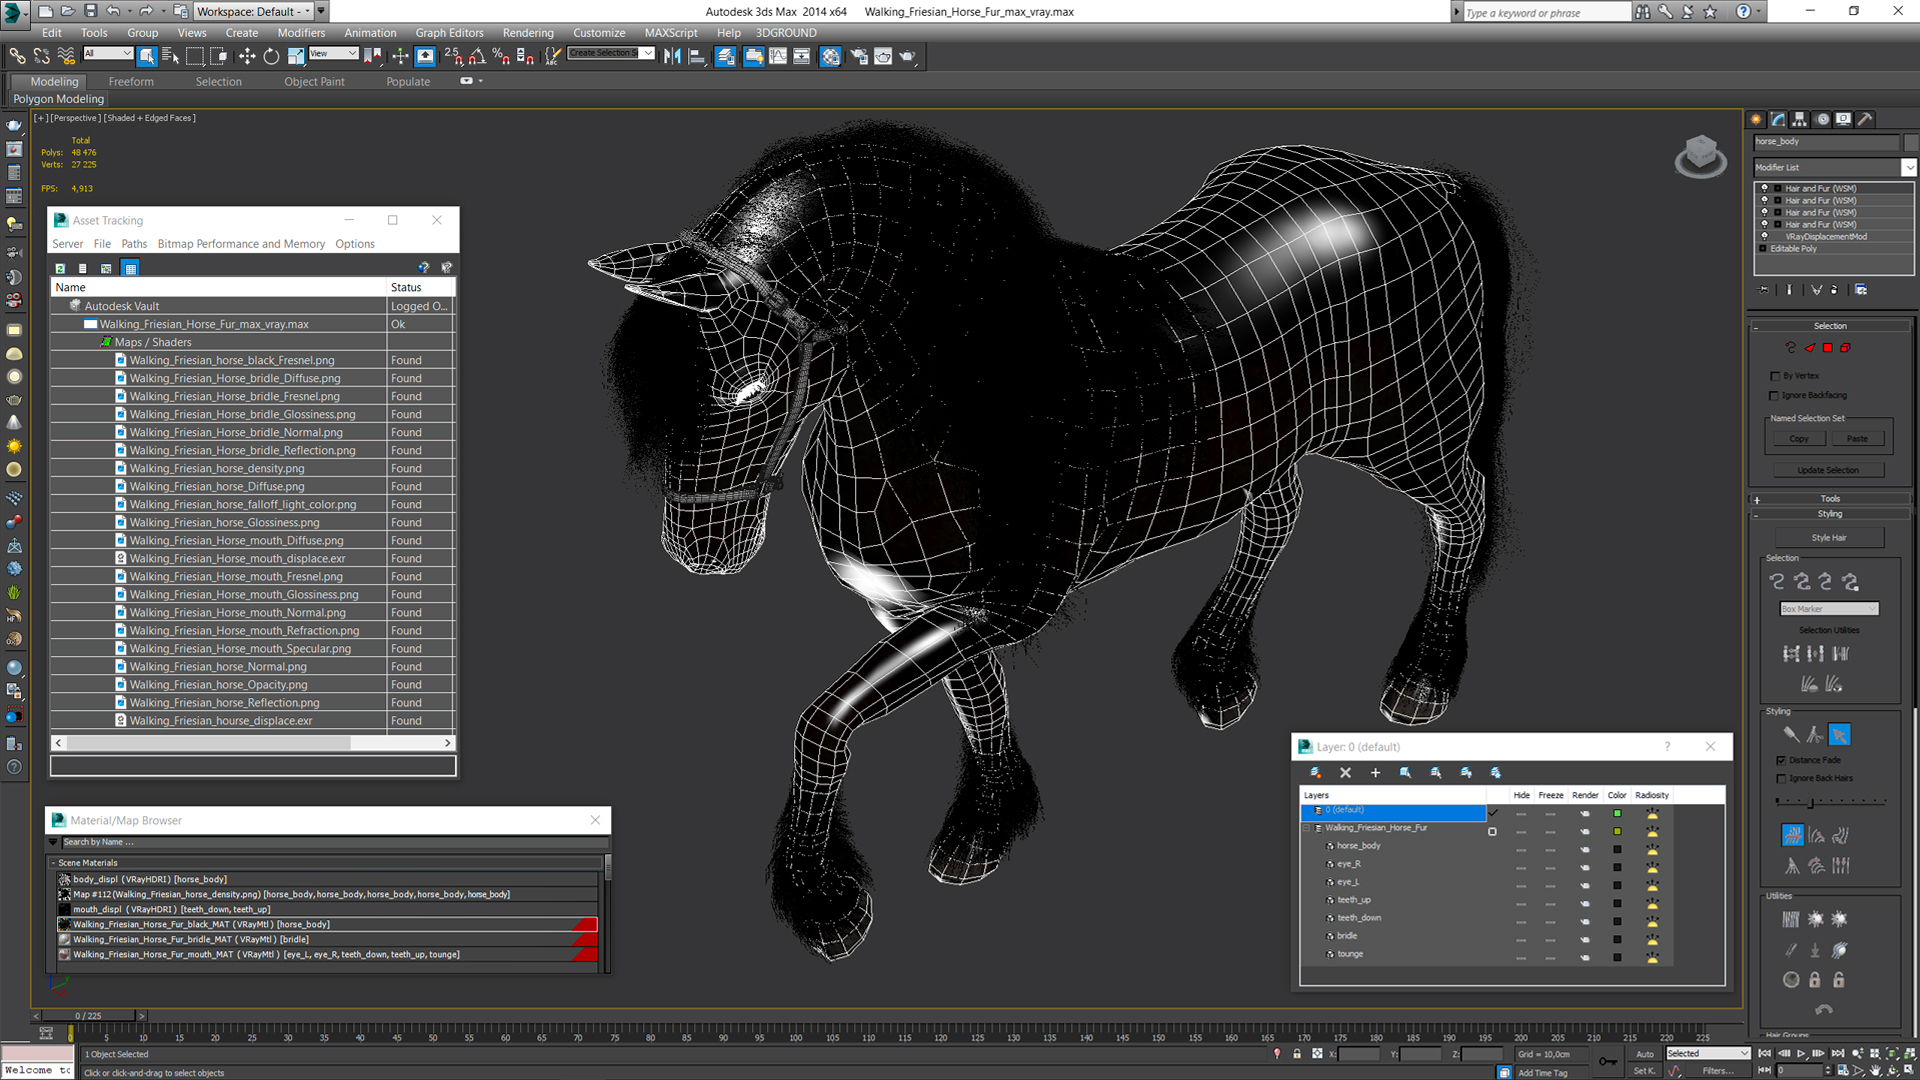
Task: Uncheck the Distance Fade checkbox
Action: click(x=1781, y=760)
